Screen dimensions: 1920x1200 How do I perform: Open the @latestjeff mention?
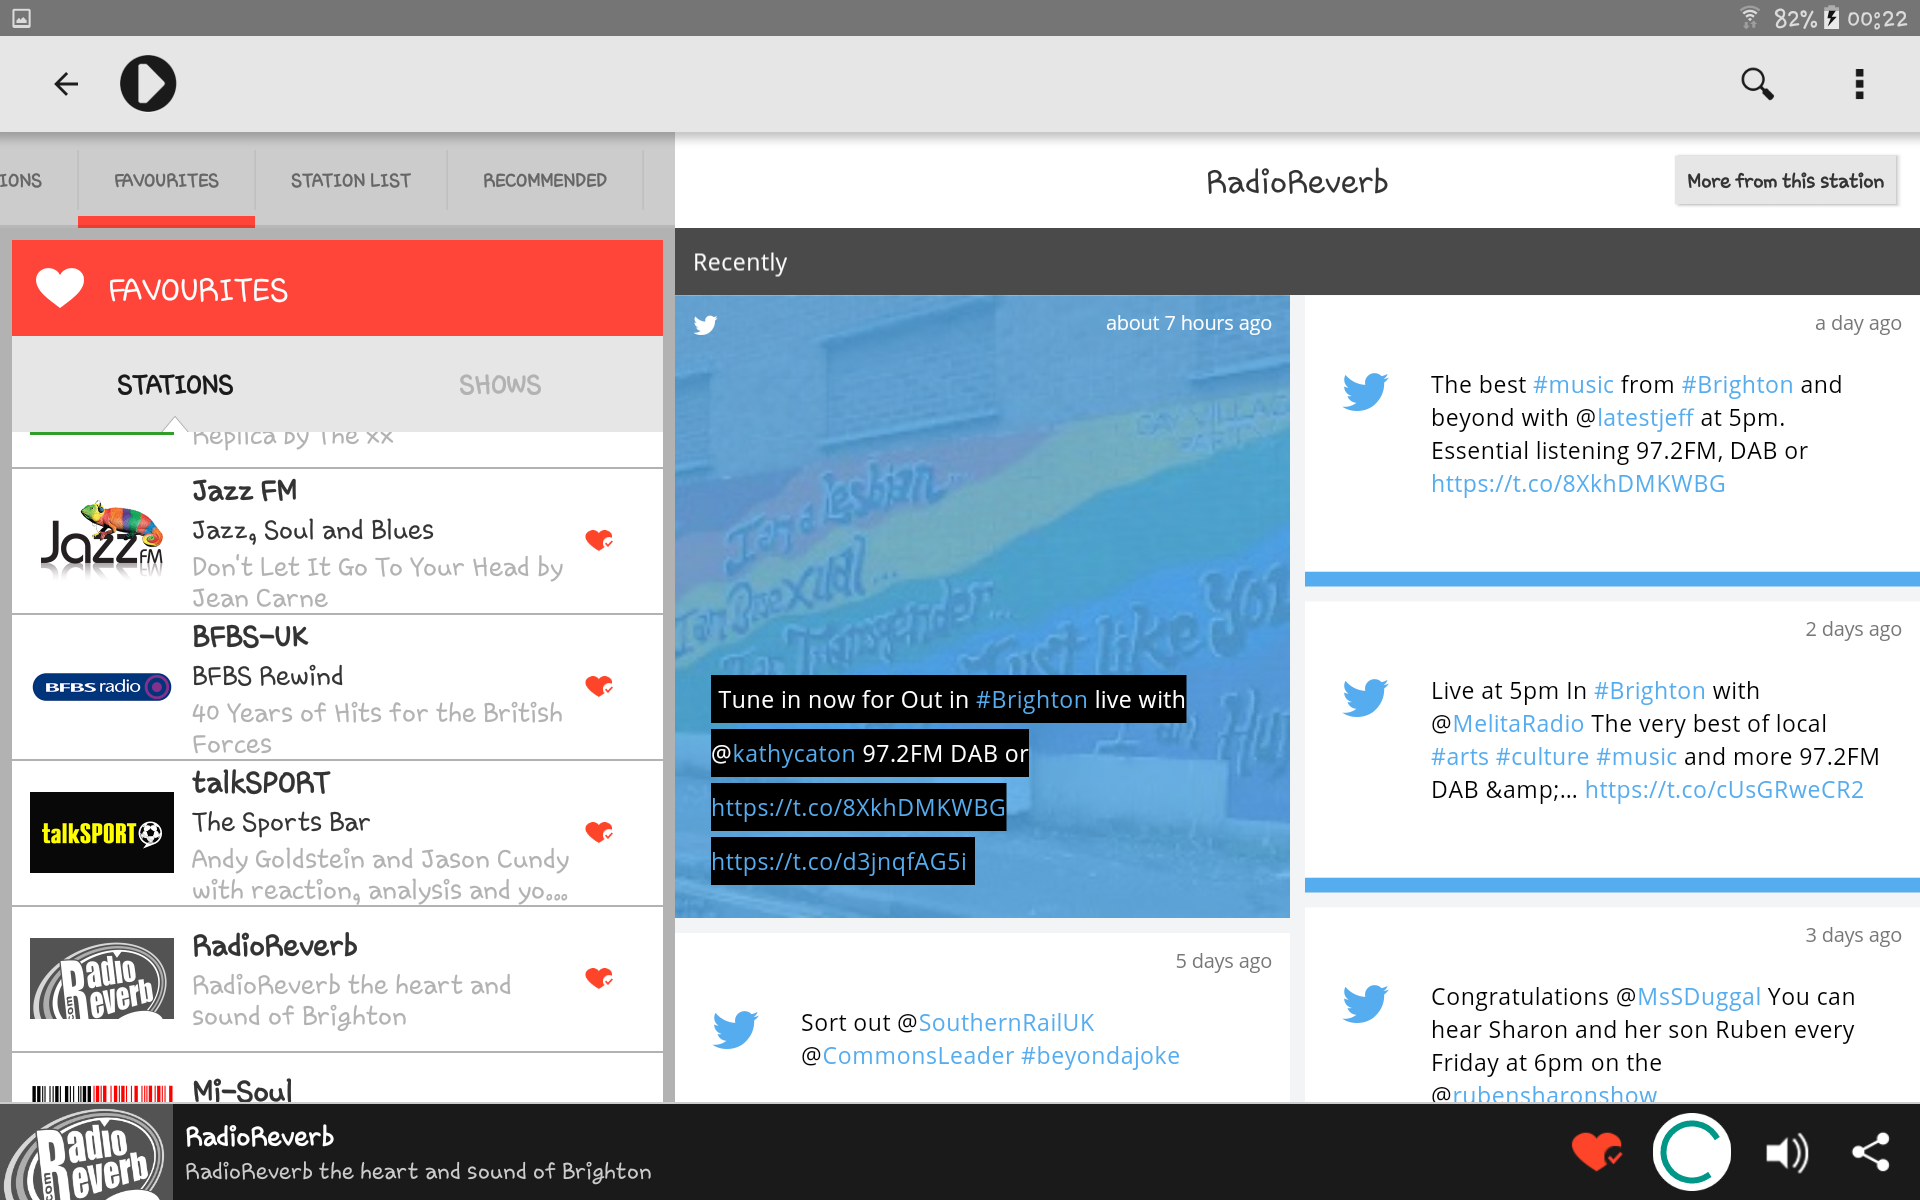(x=1635, y=418)
